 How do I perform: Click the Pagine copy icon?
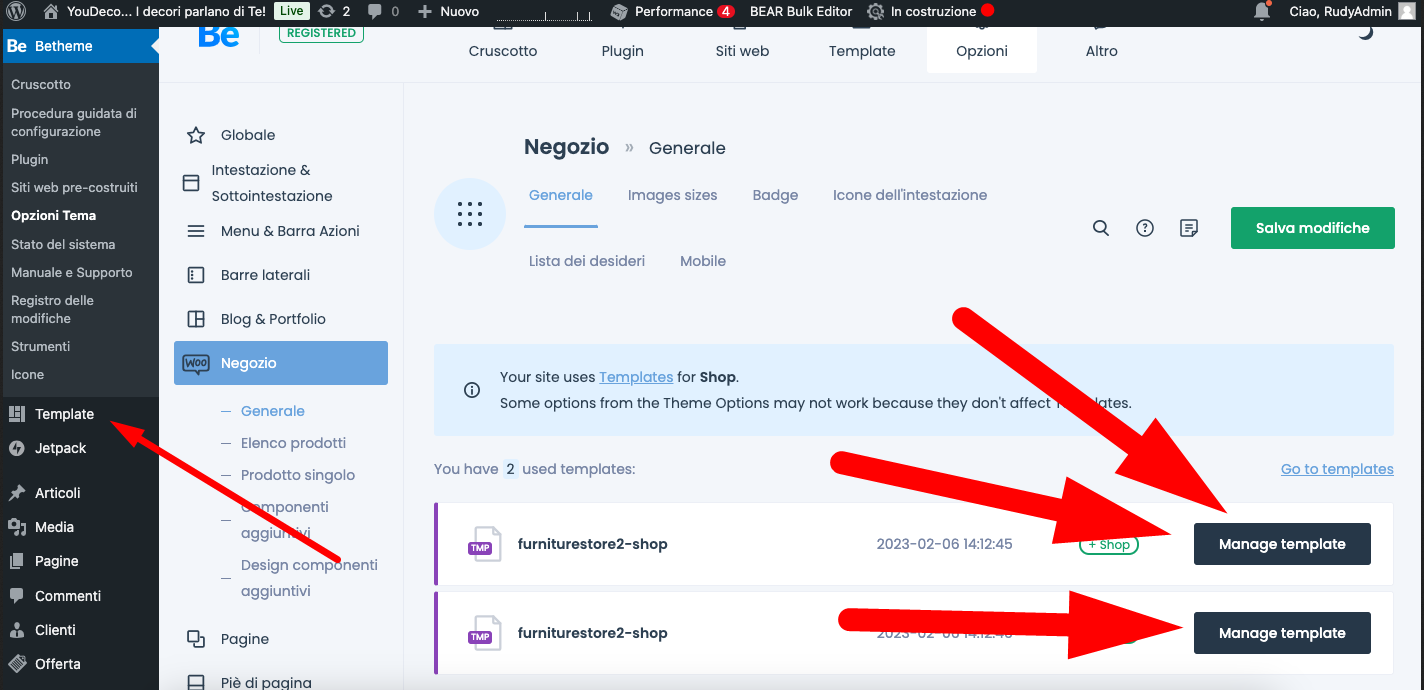click(x=196, y=639)
